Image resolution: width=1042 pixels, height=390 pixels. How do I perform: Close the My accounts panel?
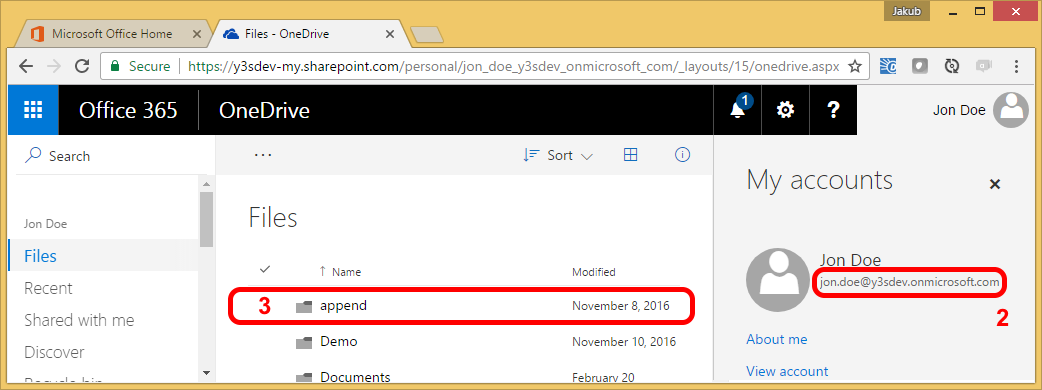pyautogui.click(x=995, y=185)
